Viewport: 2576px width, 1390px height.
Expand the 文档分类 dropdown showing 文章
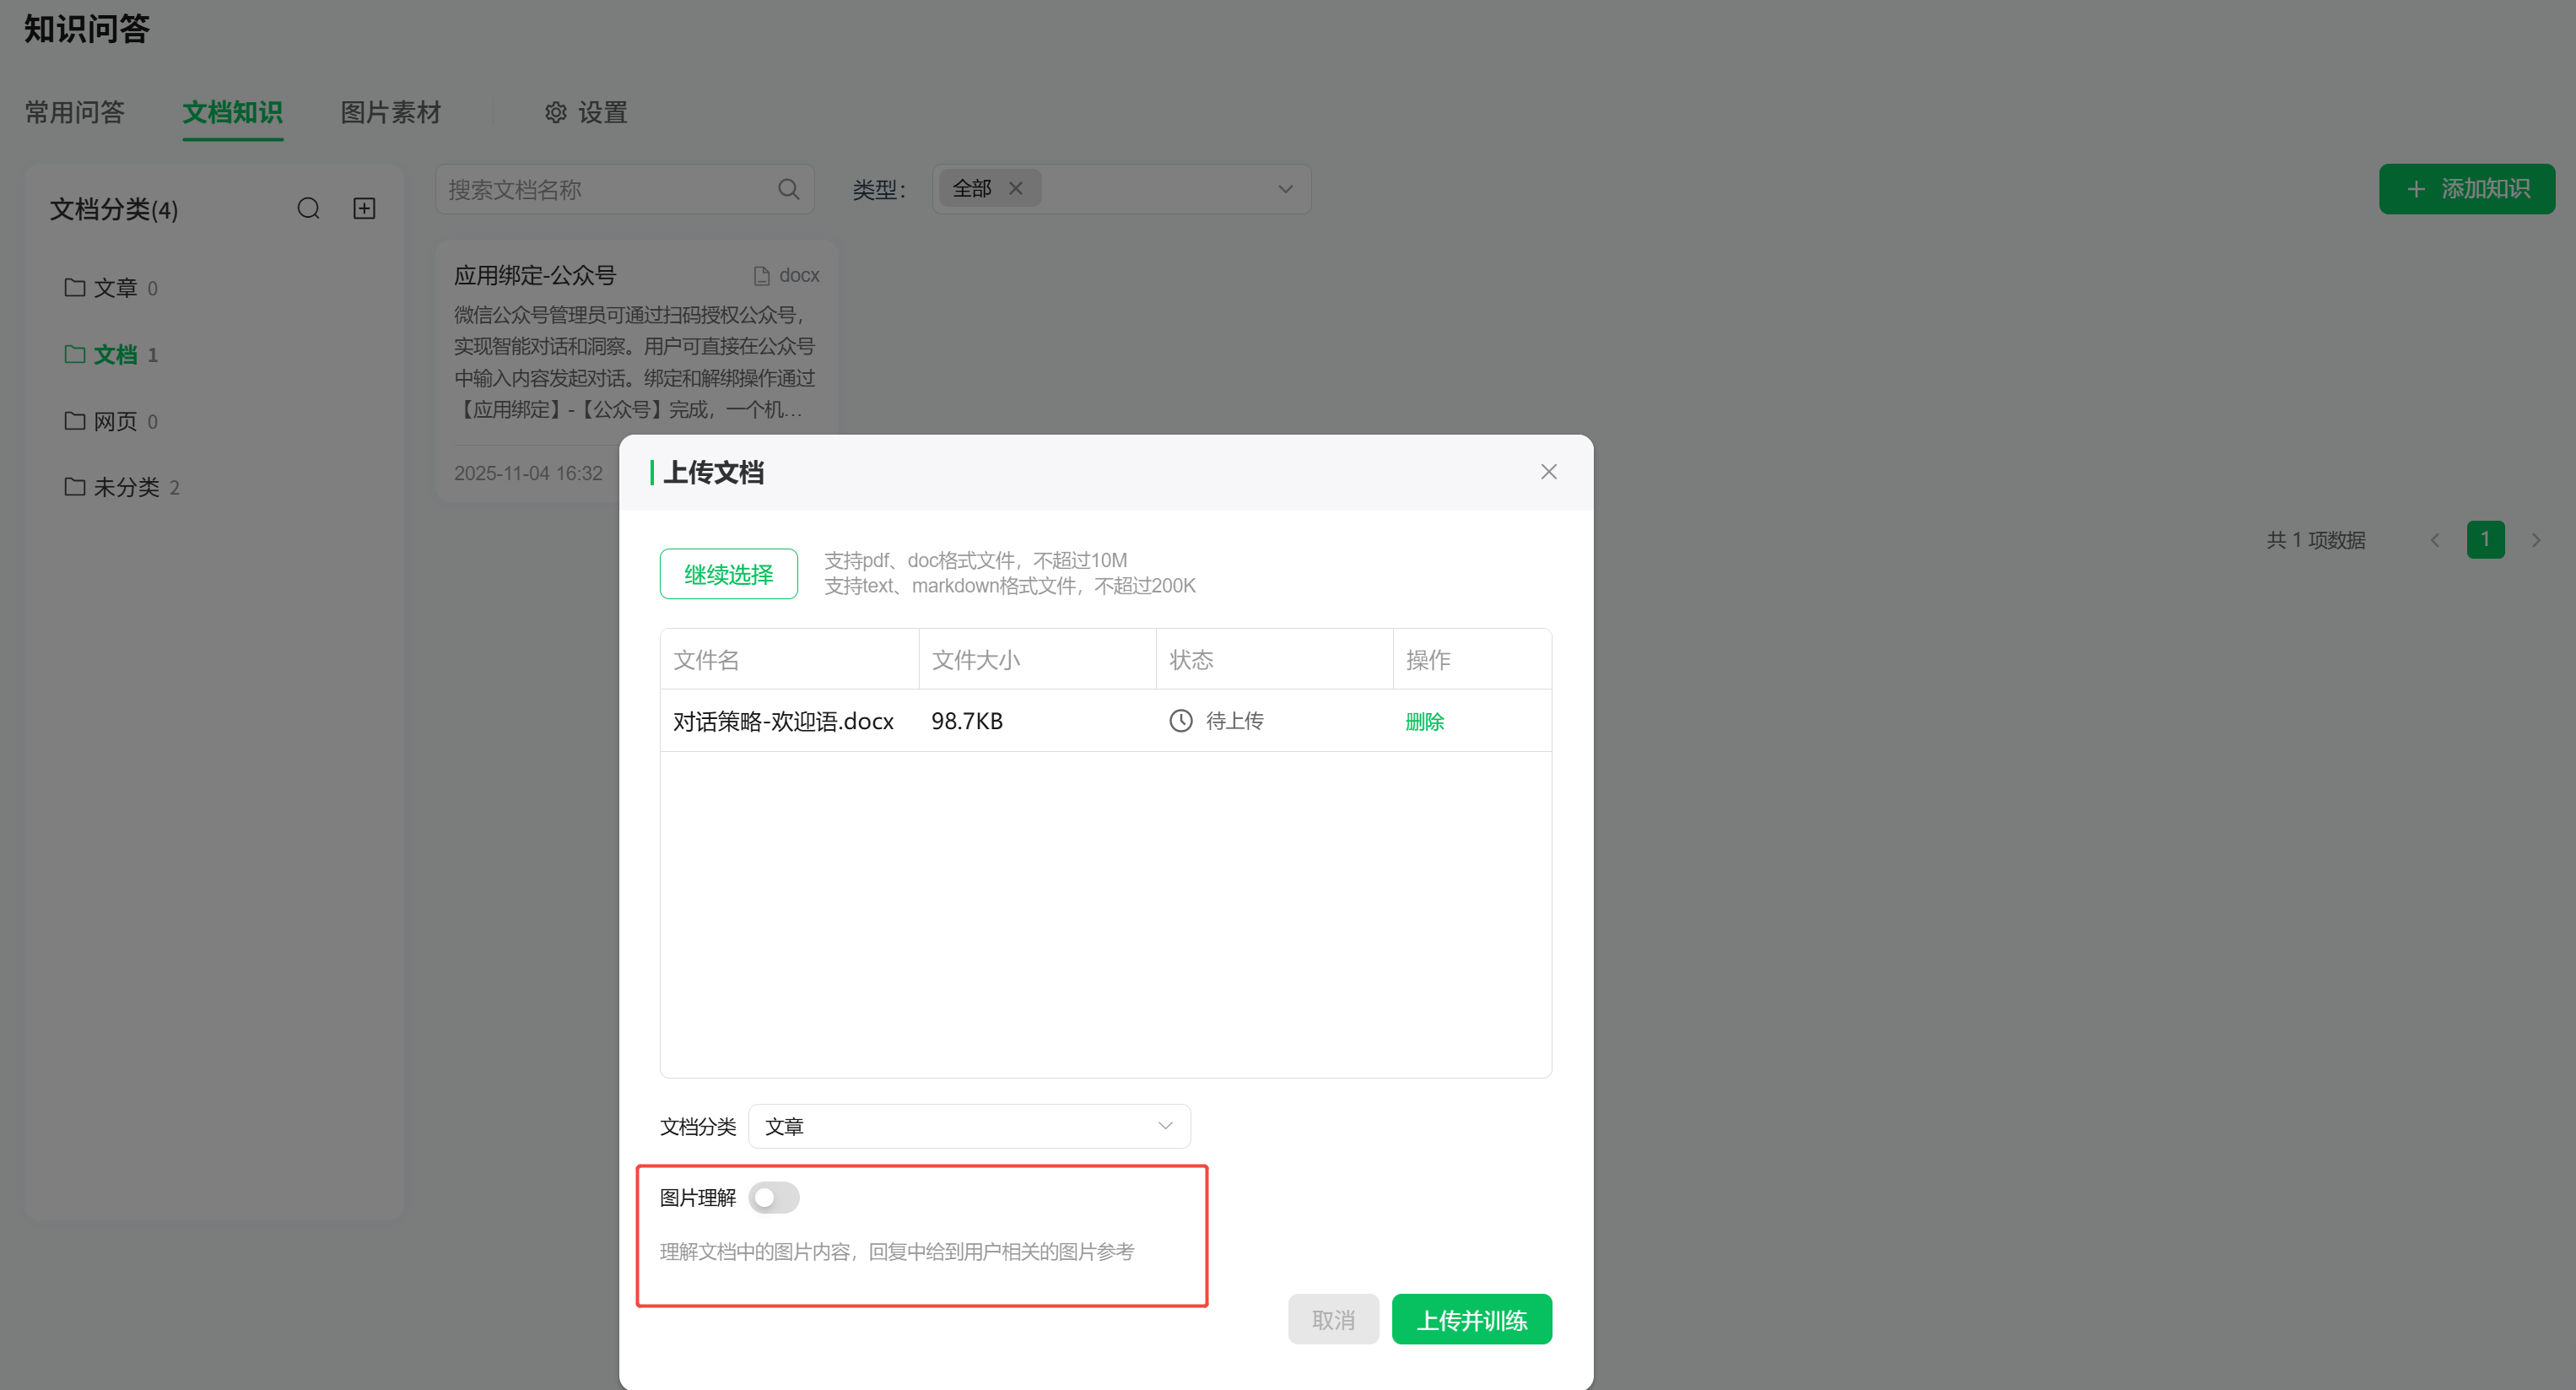(968, 1126)
